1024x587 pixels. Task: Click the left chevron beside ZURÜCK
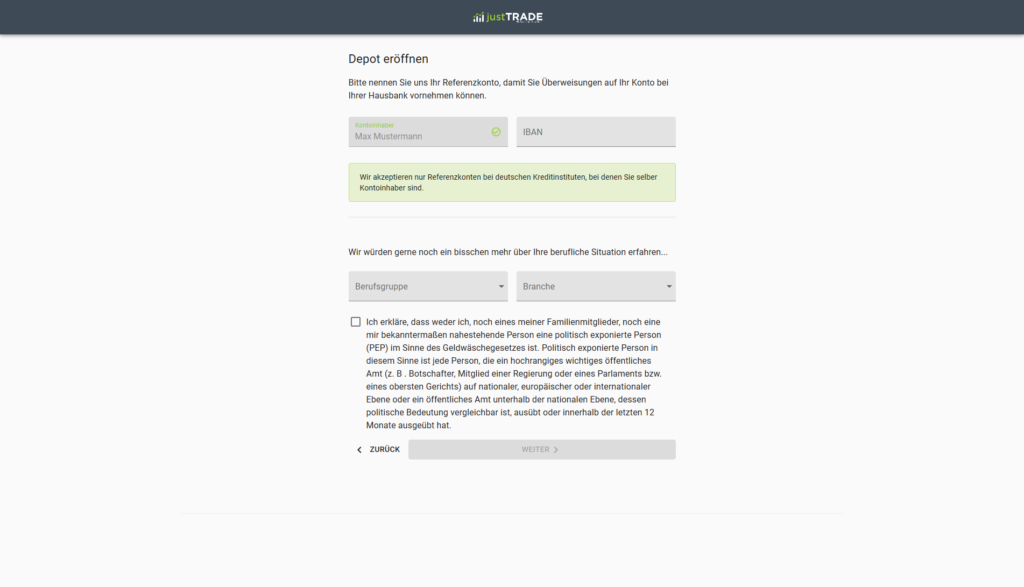[359, 450]
